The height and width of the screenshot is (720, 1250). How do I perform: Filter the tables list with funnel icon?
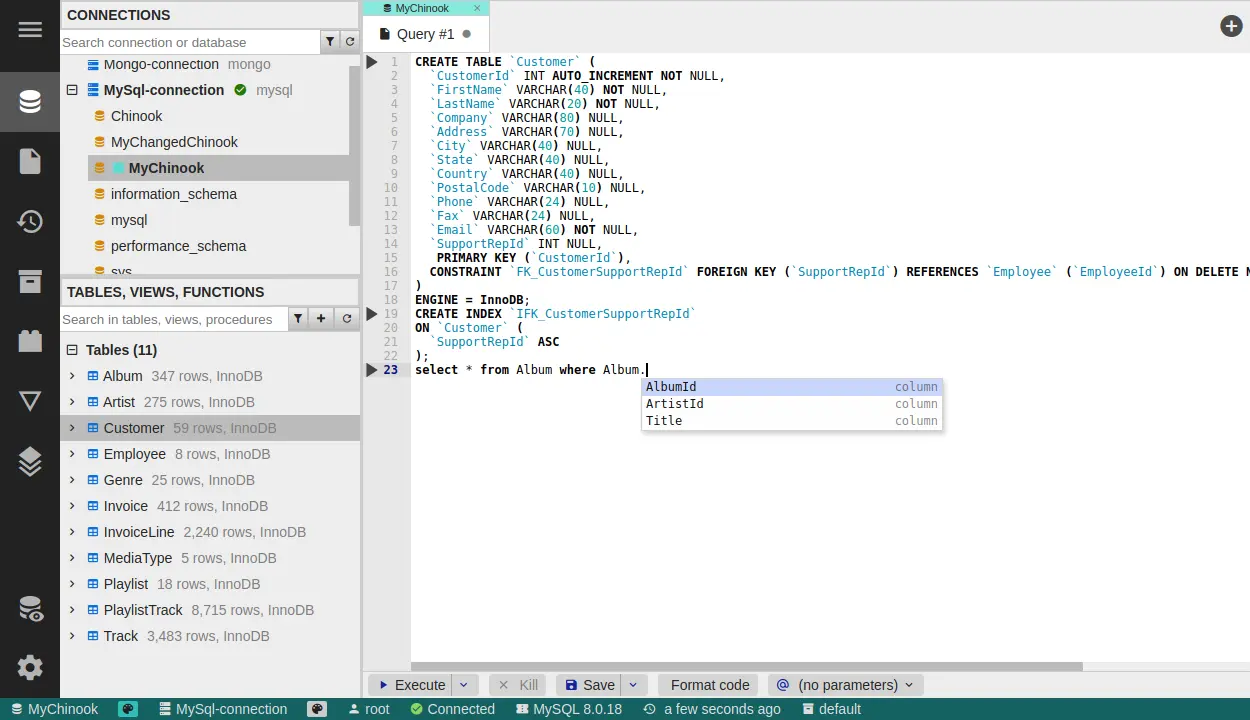pyautogui.click(x=297, y=319)
